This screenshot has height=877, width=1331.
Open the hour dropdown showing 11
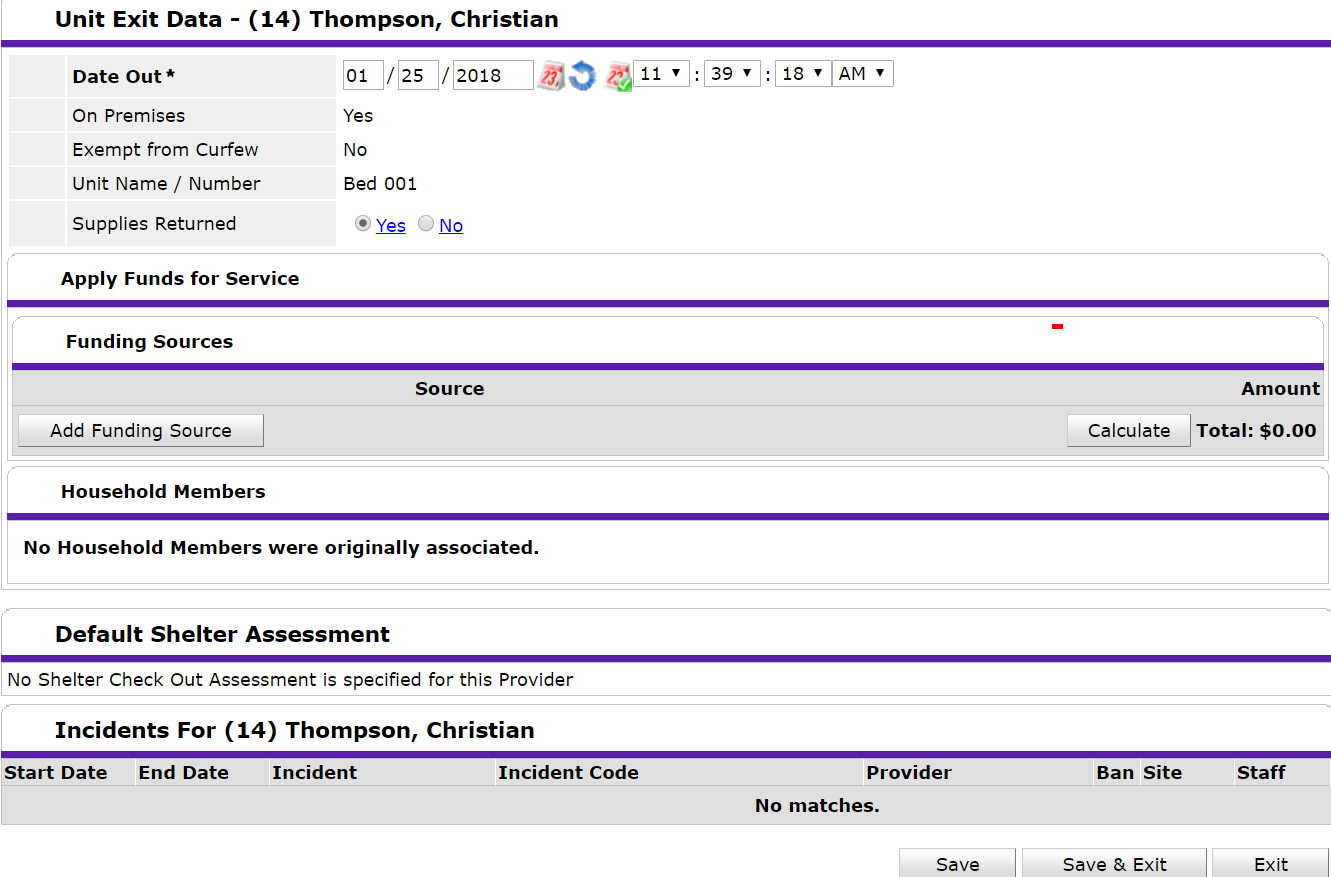[x=661, y=74]
